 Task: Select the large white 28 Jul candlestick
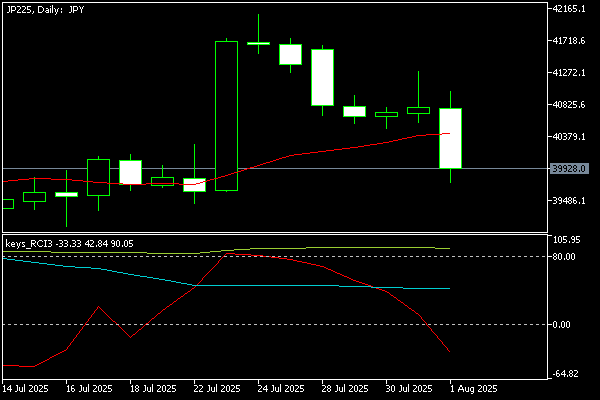[x=323, y=77]
